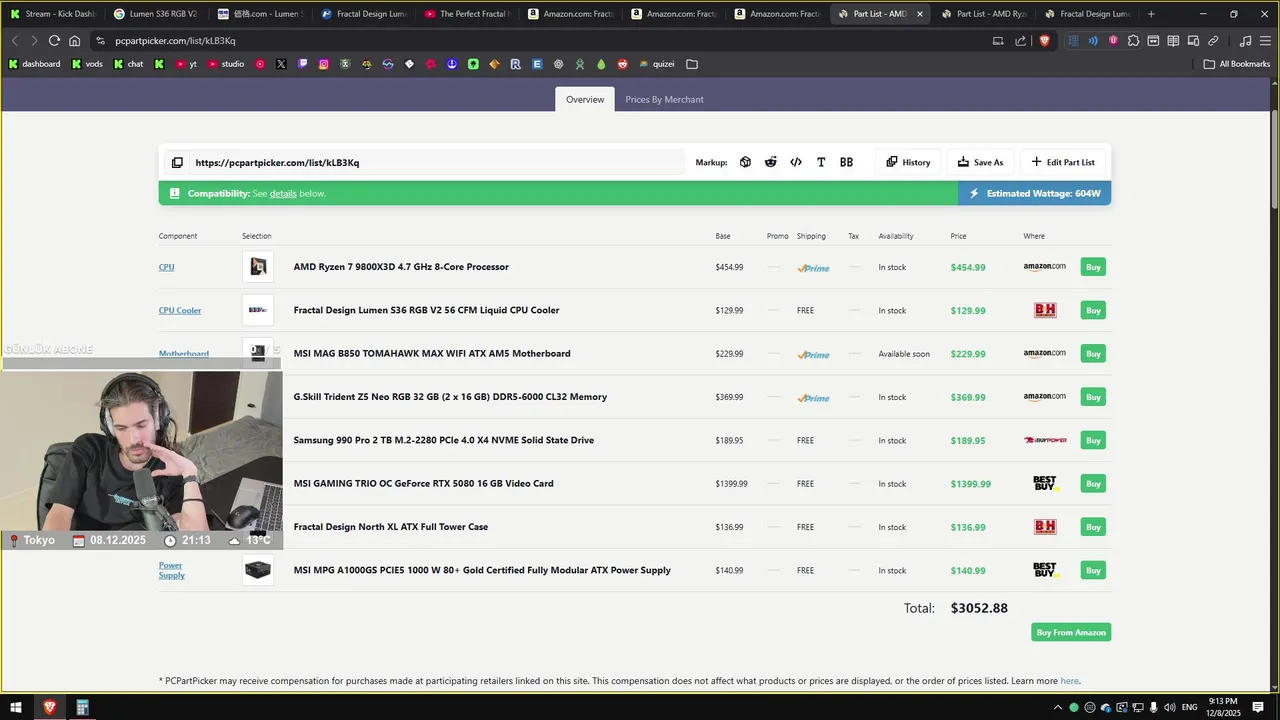This screenshot has width=1280, height=720.
Task: Open the Fractal Design North XL case link
Action: point(391,527)
